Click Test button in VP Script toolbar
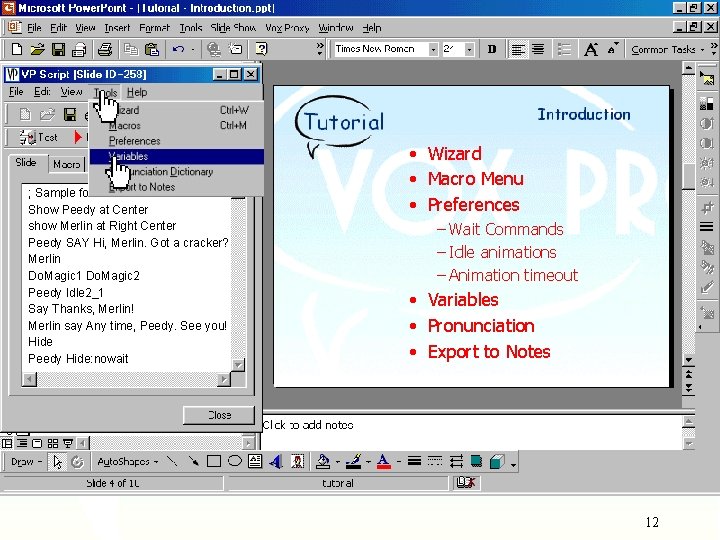The width and height of the screenshot is (720, 540). coord(39,137)
